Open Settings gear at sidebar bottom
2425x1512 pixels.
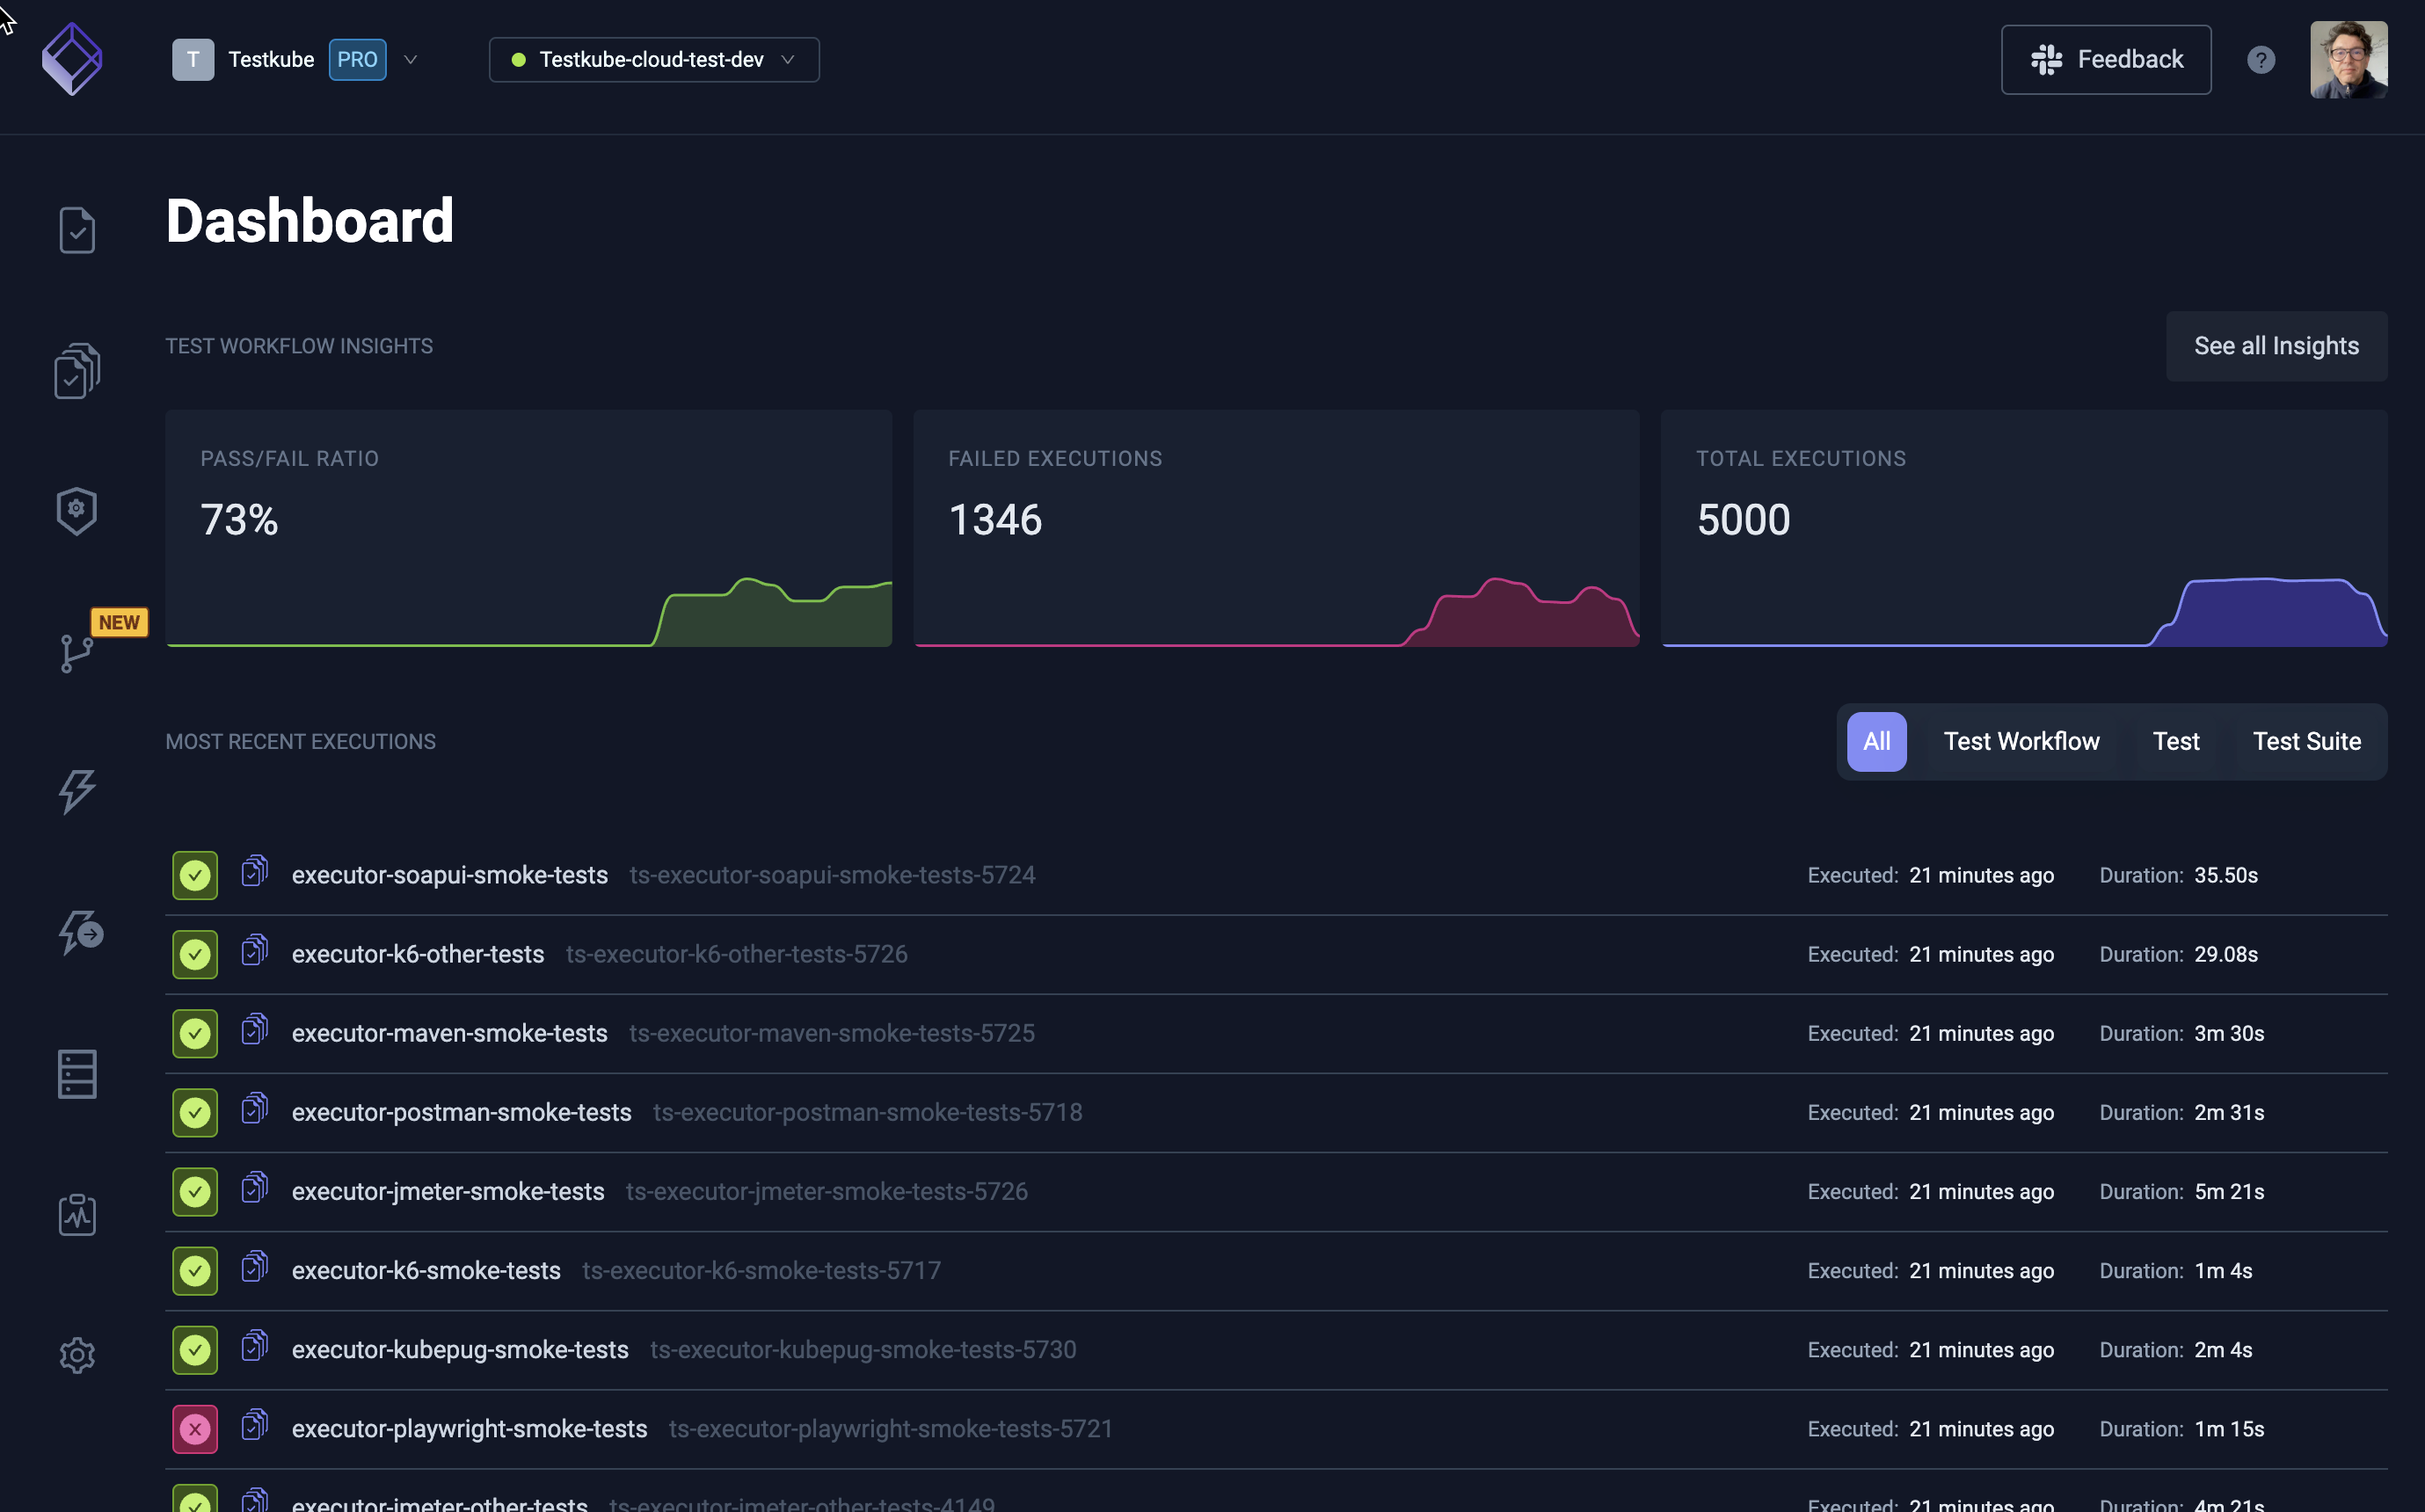(77, 1355)
